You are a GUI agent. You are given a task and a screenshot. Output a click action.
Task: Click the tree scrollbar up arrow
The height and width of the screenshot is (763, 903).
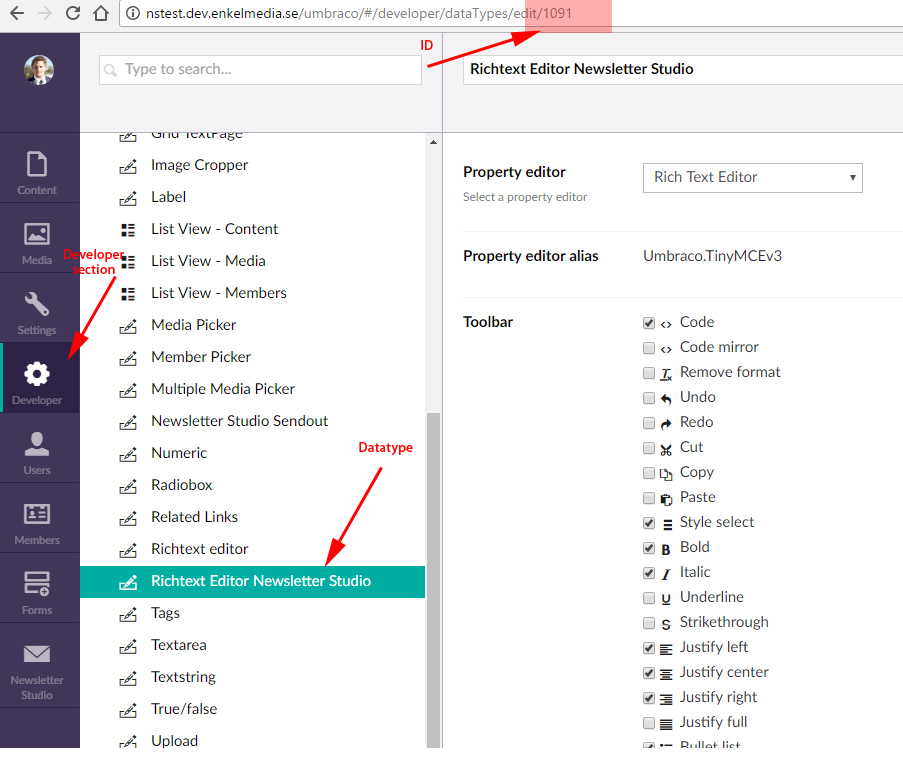coord(433,142)
